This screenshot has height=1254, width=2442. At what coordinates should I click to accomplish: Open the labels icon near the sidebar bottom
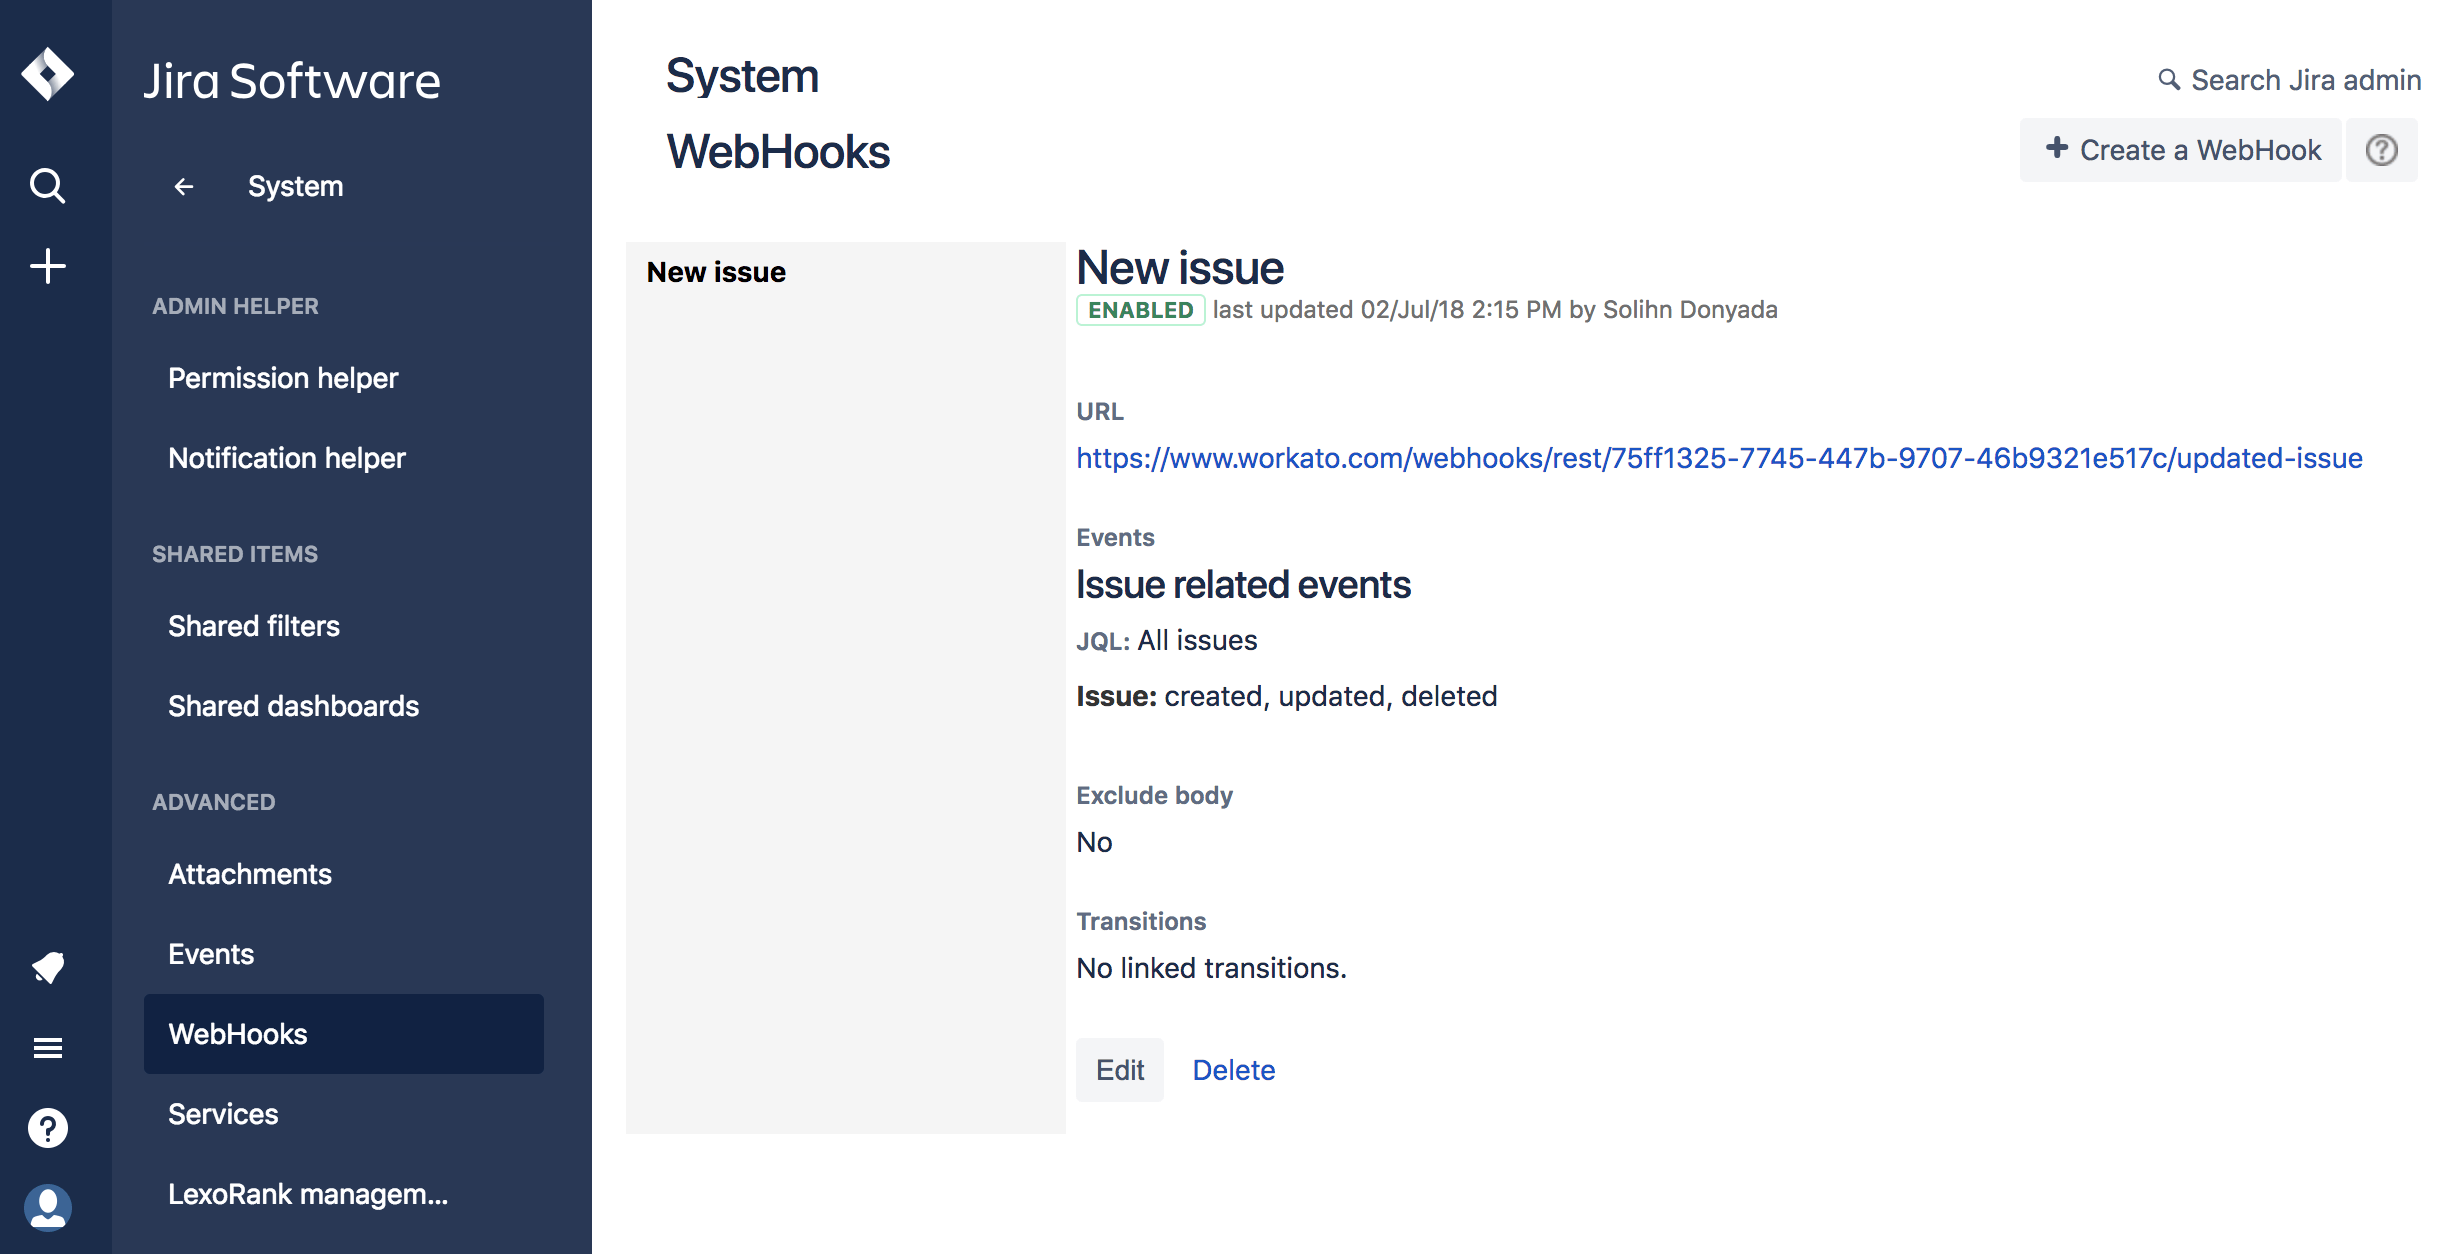(47, 967)
